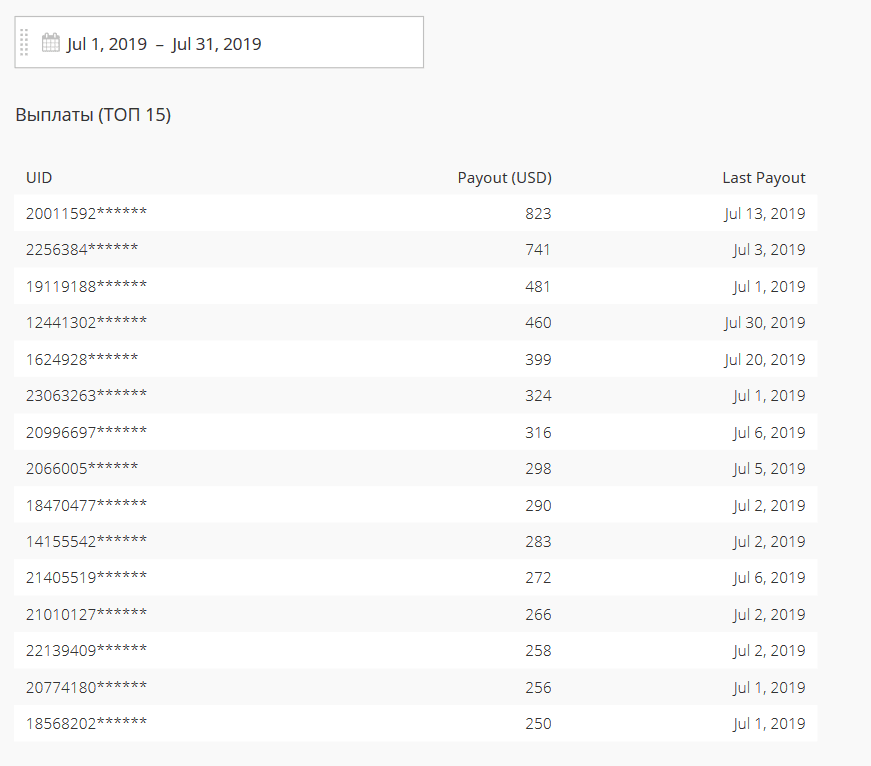The height and width of the screenshot is (766, 871).
Task: Click payout value 823
Action: (538, 214)
